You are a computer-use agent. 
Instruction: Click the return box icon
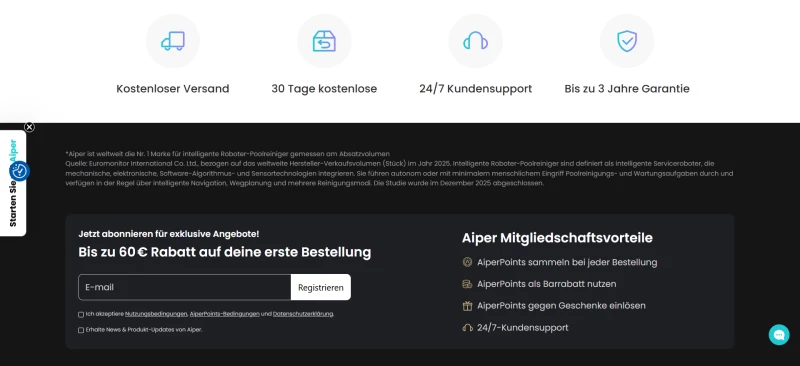pos(324,41)
